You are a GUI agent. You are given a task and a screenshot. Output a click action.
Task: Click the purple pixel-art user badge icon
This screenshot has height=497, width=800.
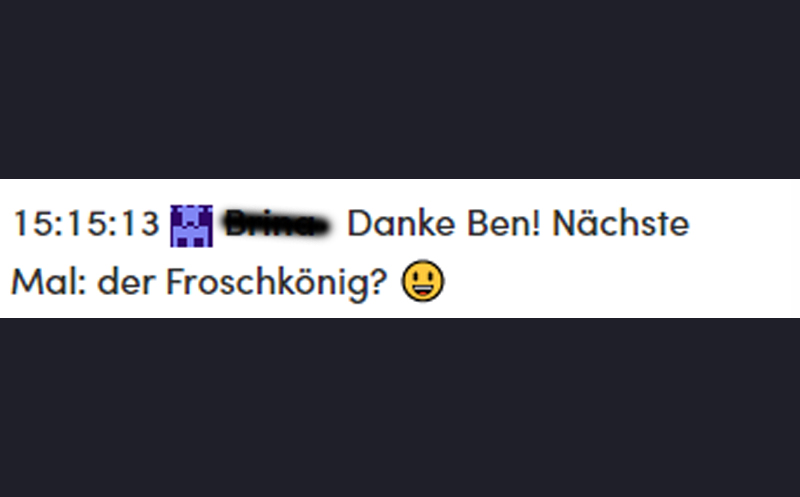tap(191, 226)
